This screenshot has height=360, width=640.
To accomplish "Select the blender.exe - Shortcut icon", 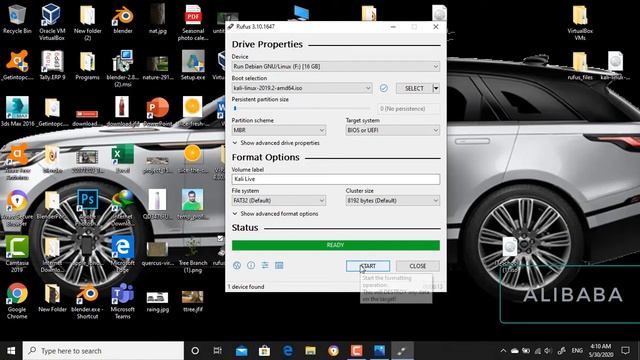I will (x=87, y=301).
